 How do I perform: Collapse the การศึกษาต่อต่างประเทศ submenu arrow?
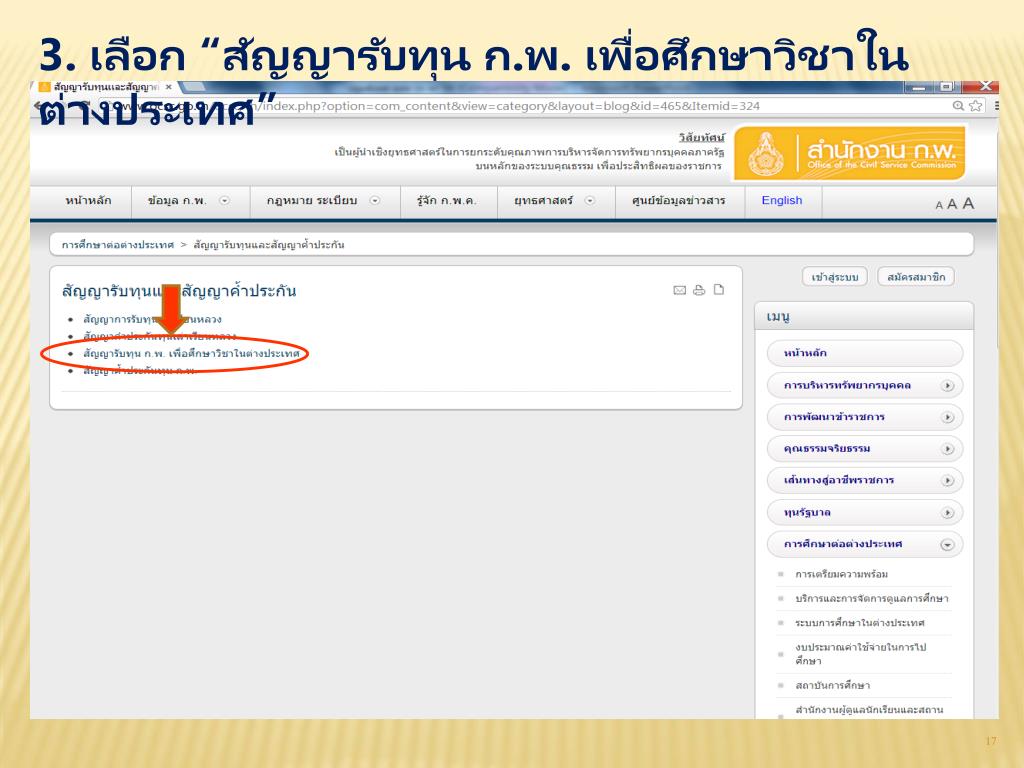click(947, 545)
